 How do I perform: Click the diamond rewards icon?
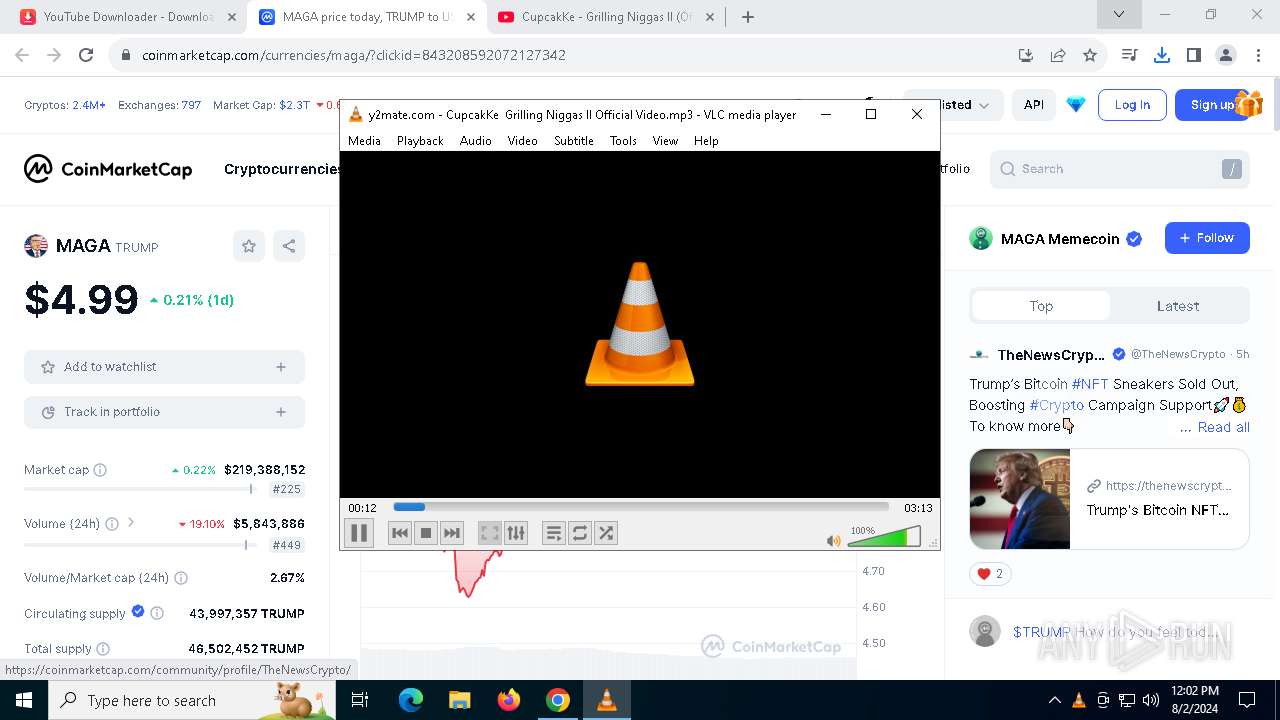click(x=1076, y=105)
